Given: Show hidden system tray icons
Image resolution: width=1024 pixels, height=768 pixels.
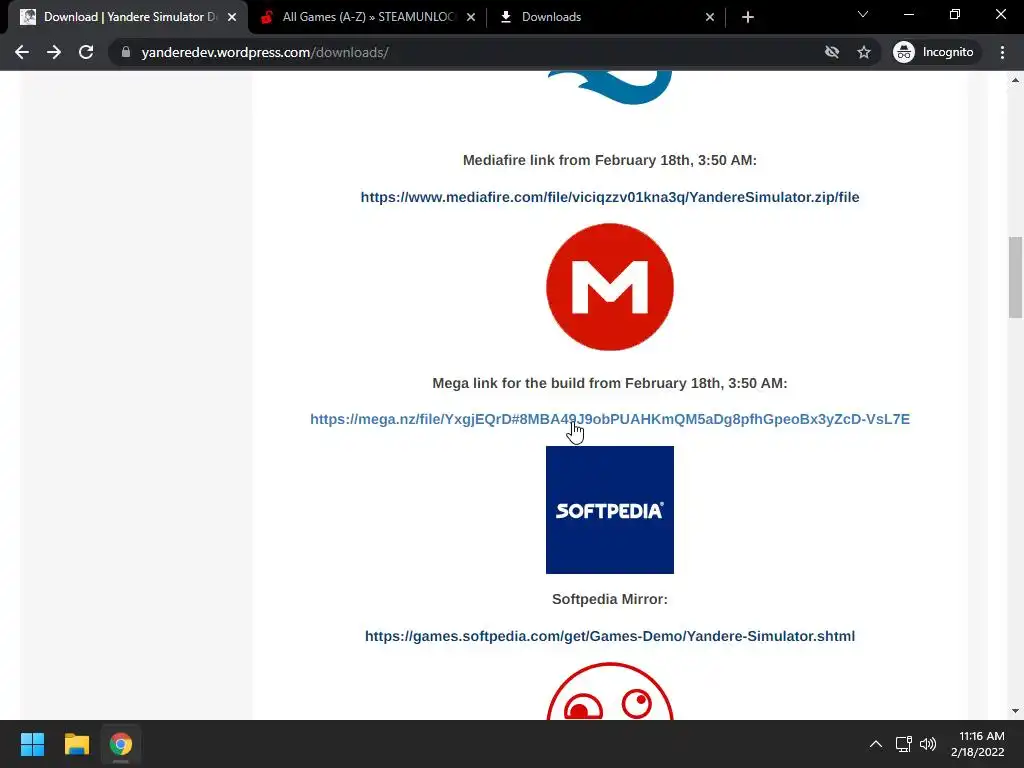Looking at the screenshot, I should [876, 744].
